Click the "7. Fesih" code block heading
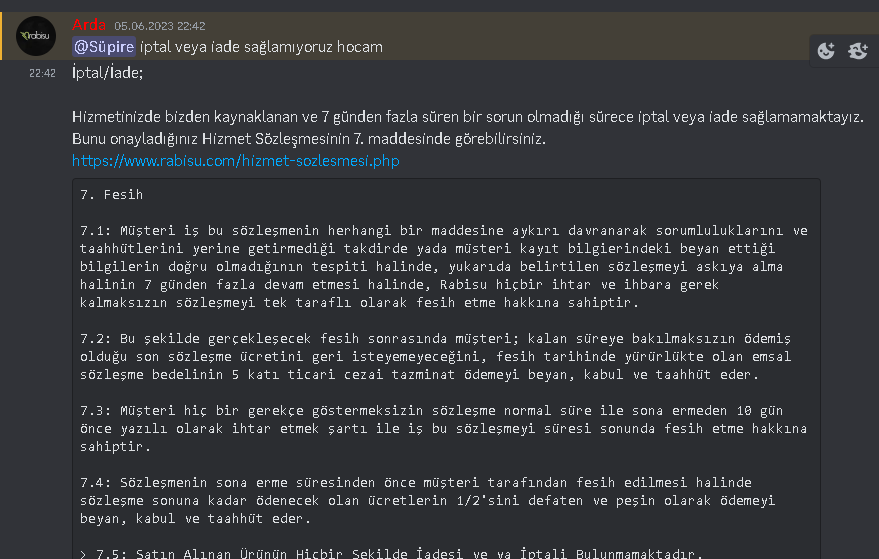Viewport: 879px width, 559px height. tap(112, 195)
